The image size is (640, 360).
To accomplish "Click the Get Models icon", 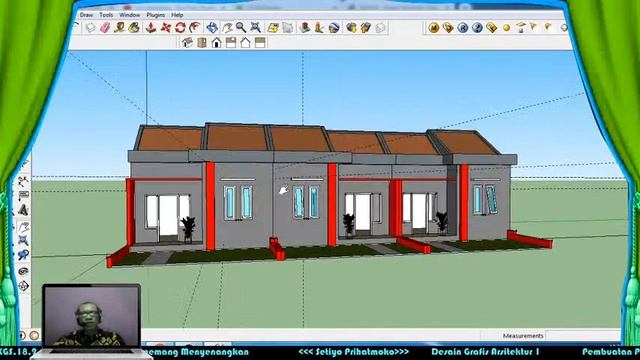I will 351,28.
